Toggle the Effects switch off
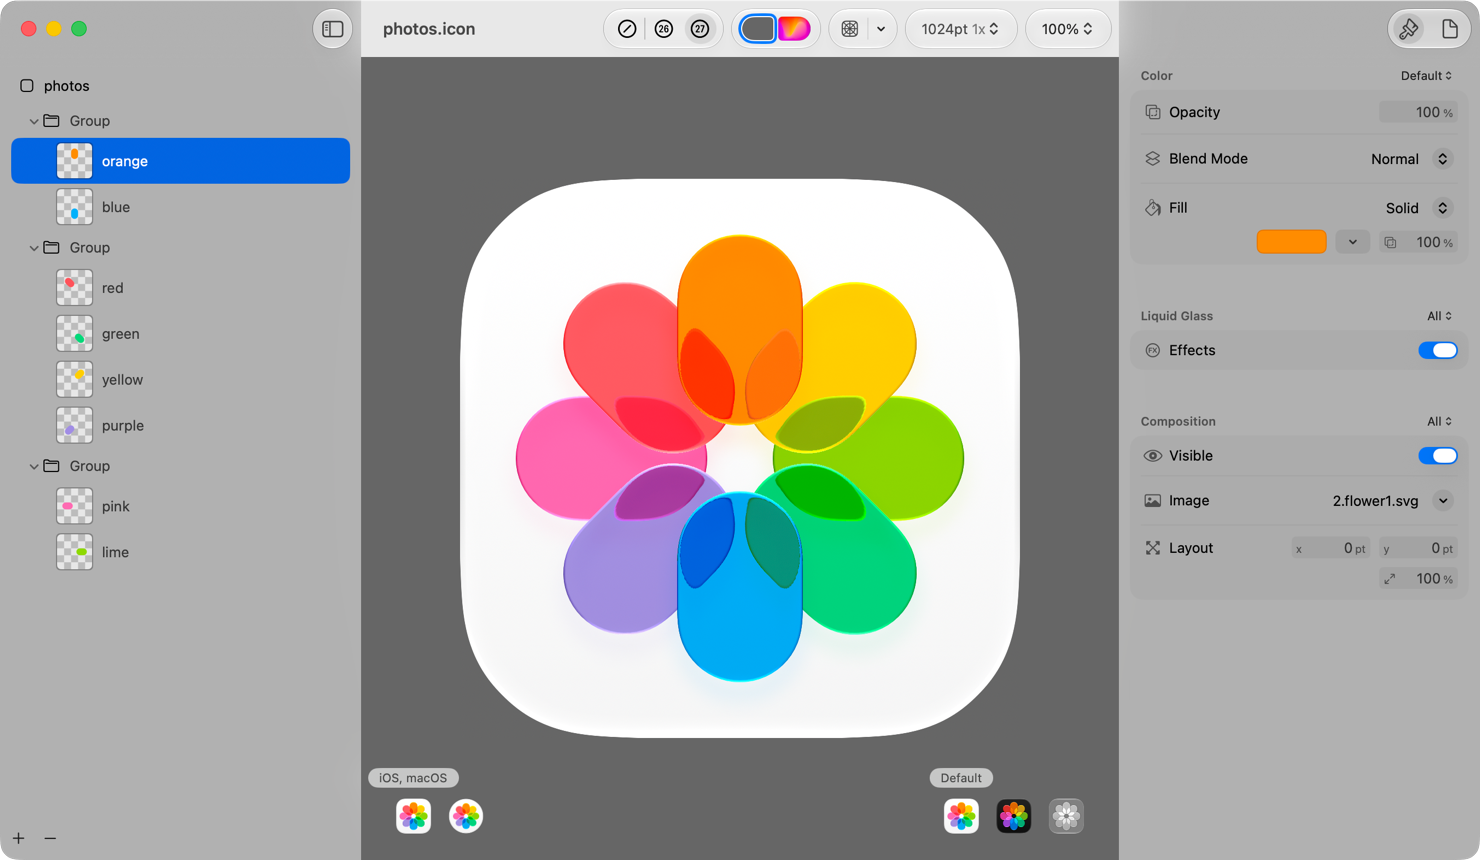This screenshot has width=1480, height=860. [1438, 350]
